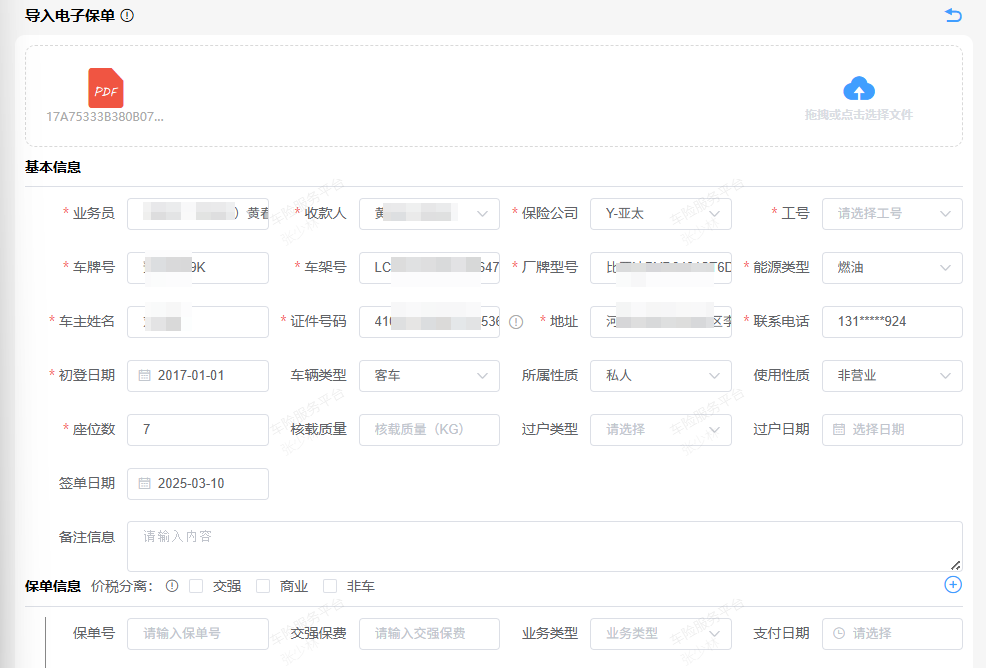
Task: Click the info icon next to 证件号码
Action: [x=516, y=322]
